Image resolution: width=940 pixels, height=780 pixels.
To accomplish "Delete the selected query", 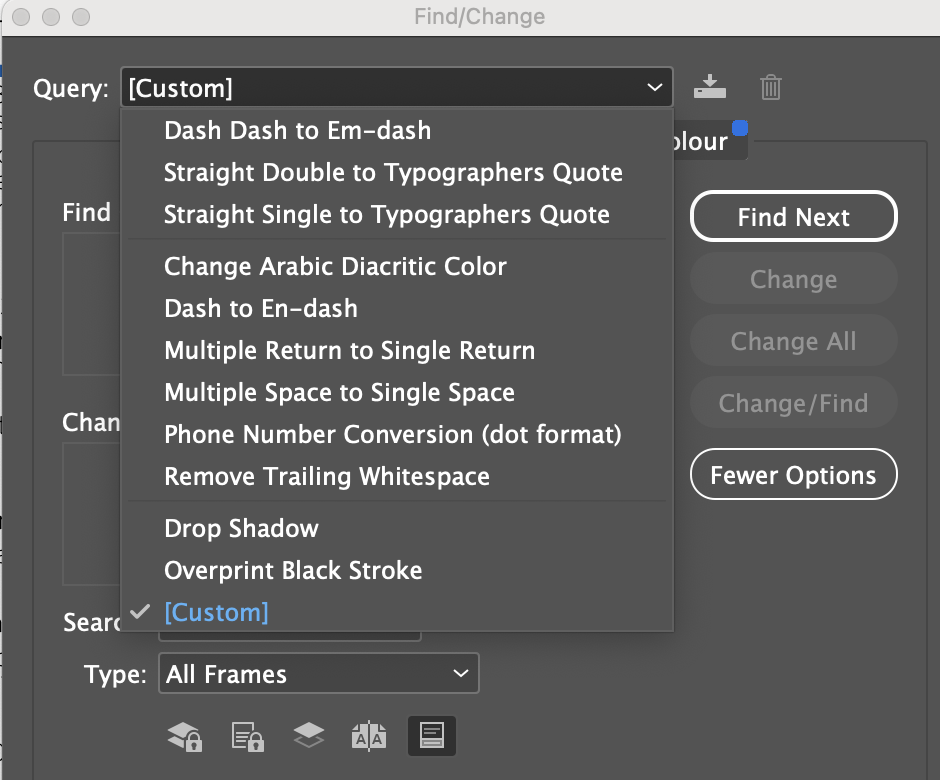I will click(x=770, y=87).
